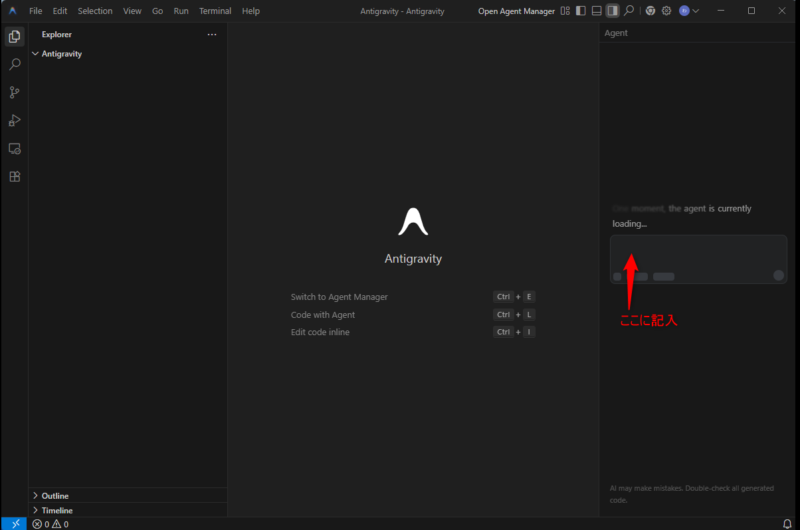Open the Source Control view
Viewport: 800px width, 530px height.
click(x=14, y=92)
